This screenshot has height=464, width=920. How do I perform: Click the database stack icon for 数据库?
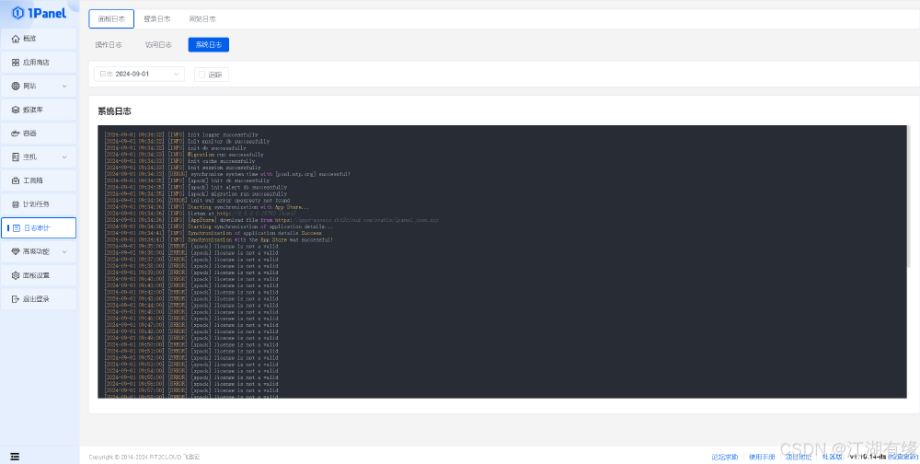16,110
